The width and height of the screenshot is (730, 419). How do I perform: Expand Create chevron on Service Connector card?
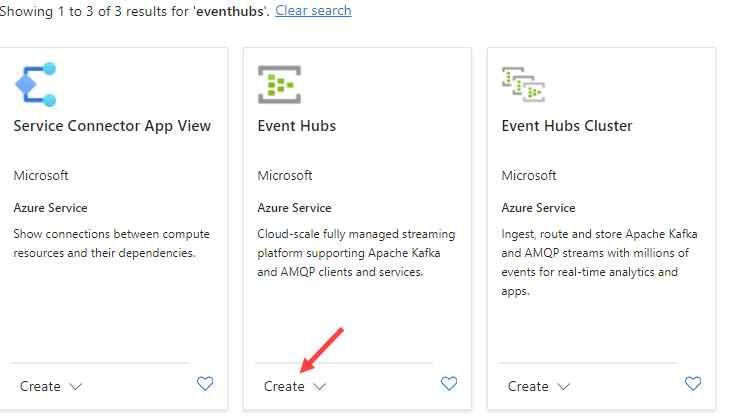tap(75, 386)
